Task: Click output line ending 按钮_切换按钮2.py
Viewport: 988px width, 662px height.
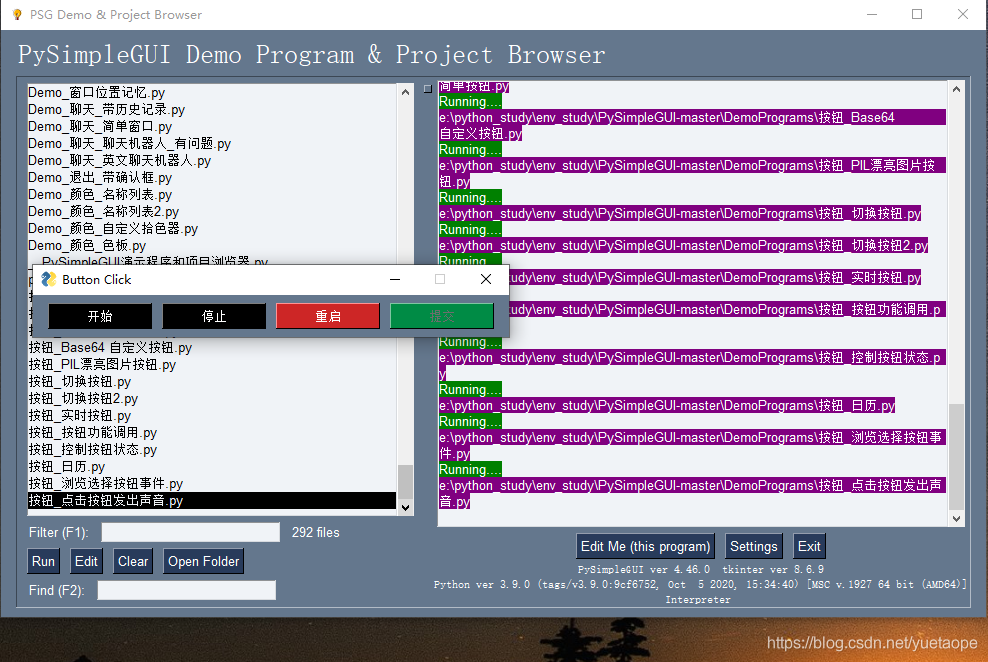Action: pos(684,246)
